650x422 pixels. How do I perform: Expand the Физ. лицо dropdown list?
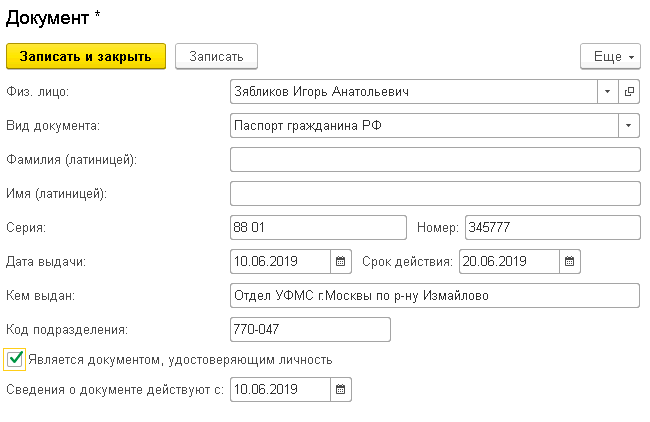point(608,92)
